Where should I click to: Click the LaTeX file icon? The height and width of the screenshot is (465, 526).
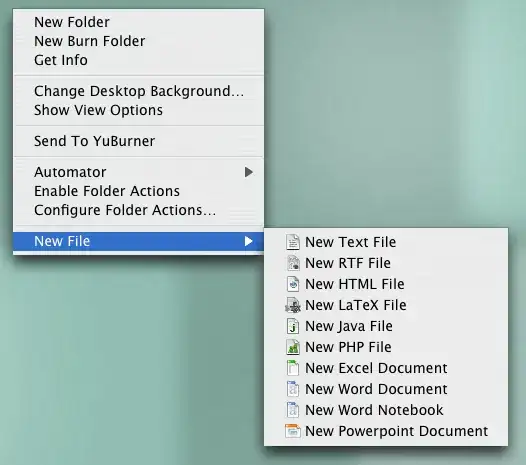(293, 305)
